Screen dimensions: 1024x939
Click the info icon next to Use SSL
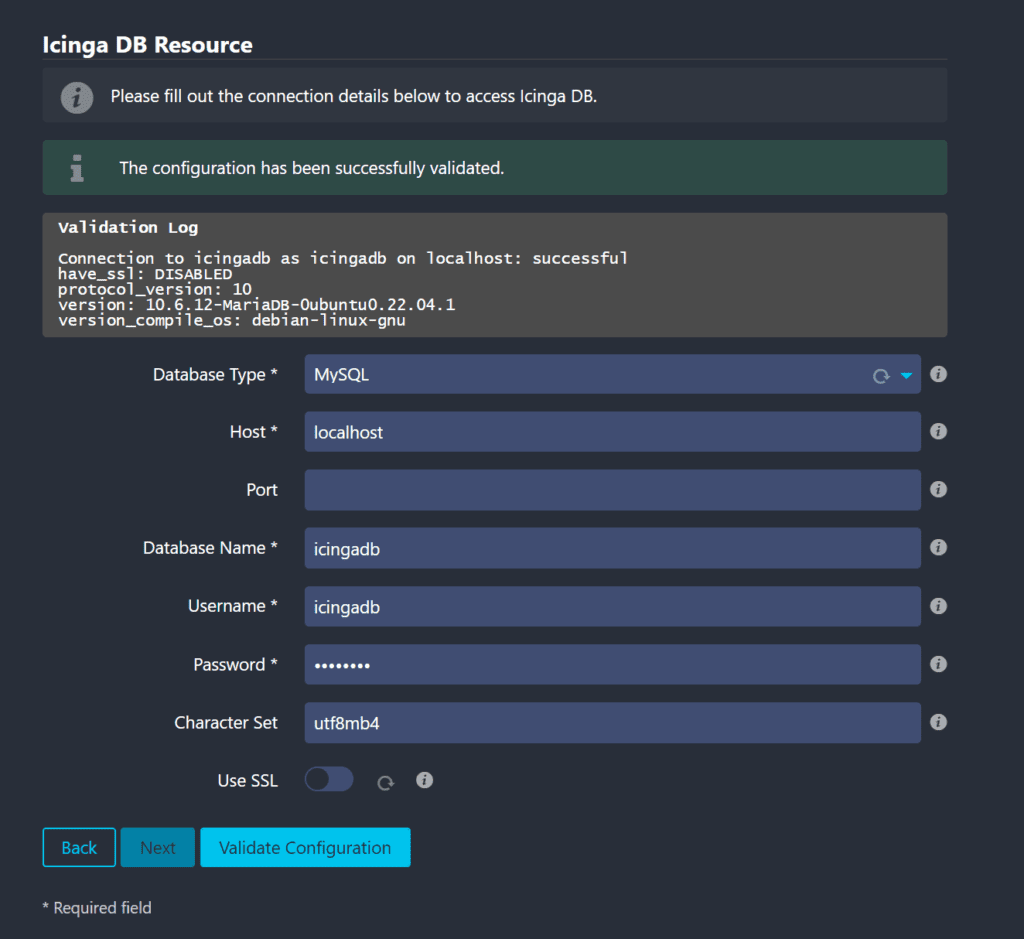click(x=424, y=780)
